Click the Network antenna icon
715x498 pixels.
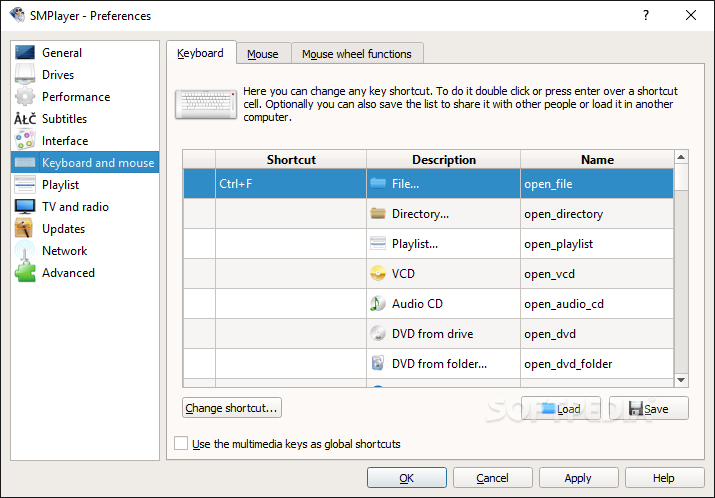25,250
